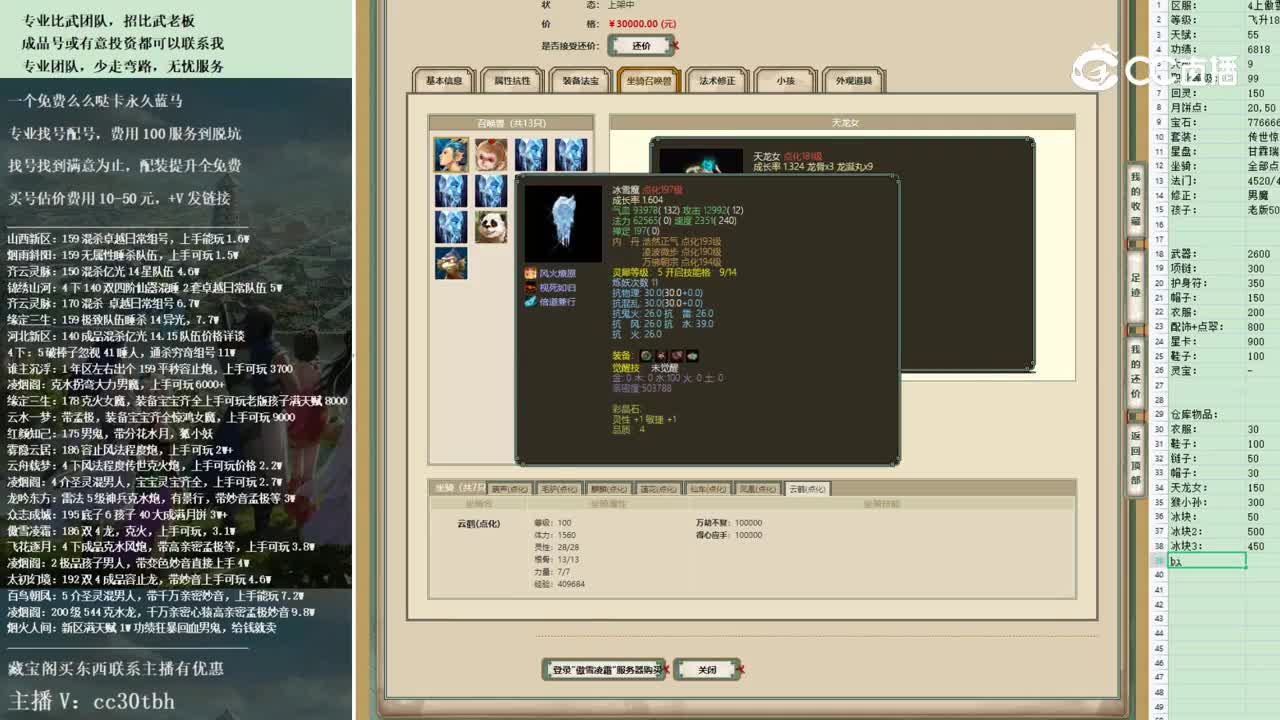
Task: Select the blue-haired character summon portrait
Action: point(451,154)
